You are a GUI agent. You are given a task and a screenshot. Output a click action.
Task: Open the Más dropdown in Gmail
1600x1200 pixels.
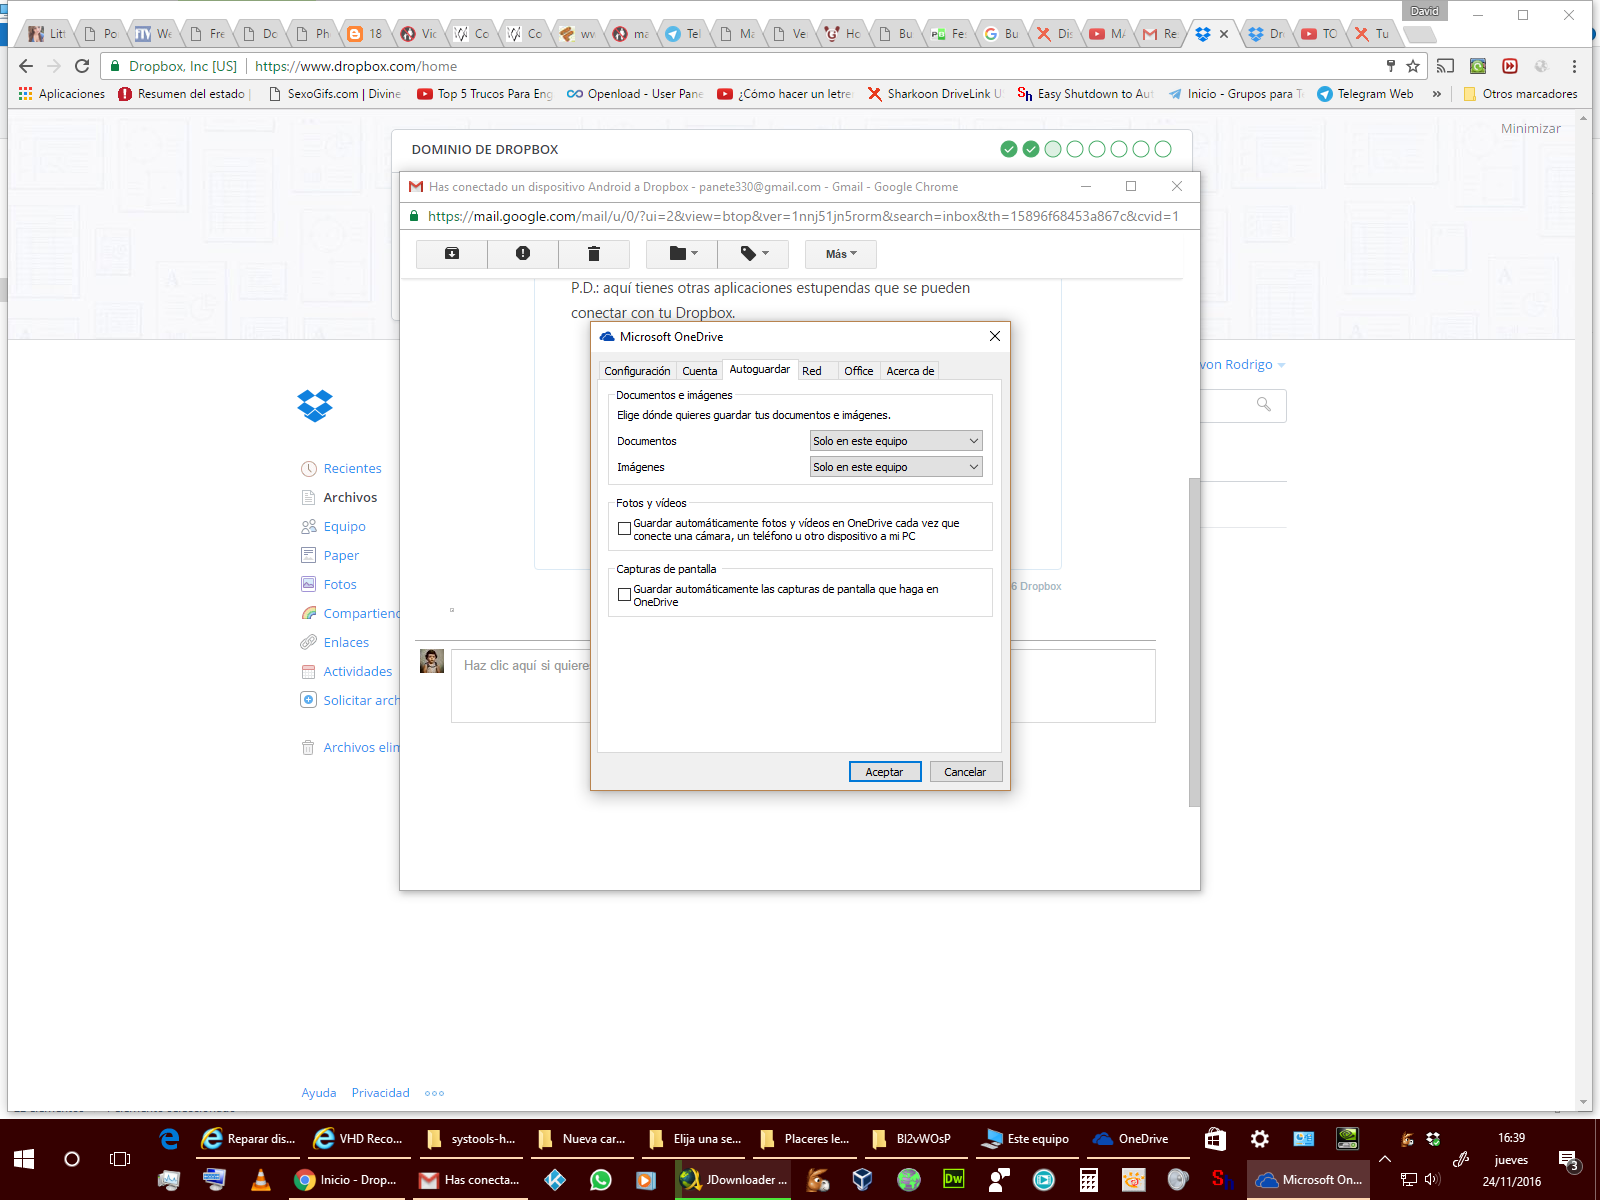pos(840,254)
